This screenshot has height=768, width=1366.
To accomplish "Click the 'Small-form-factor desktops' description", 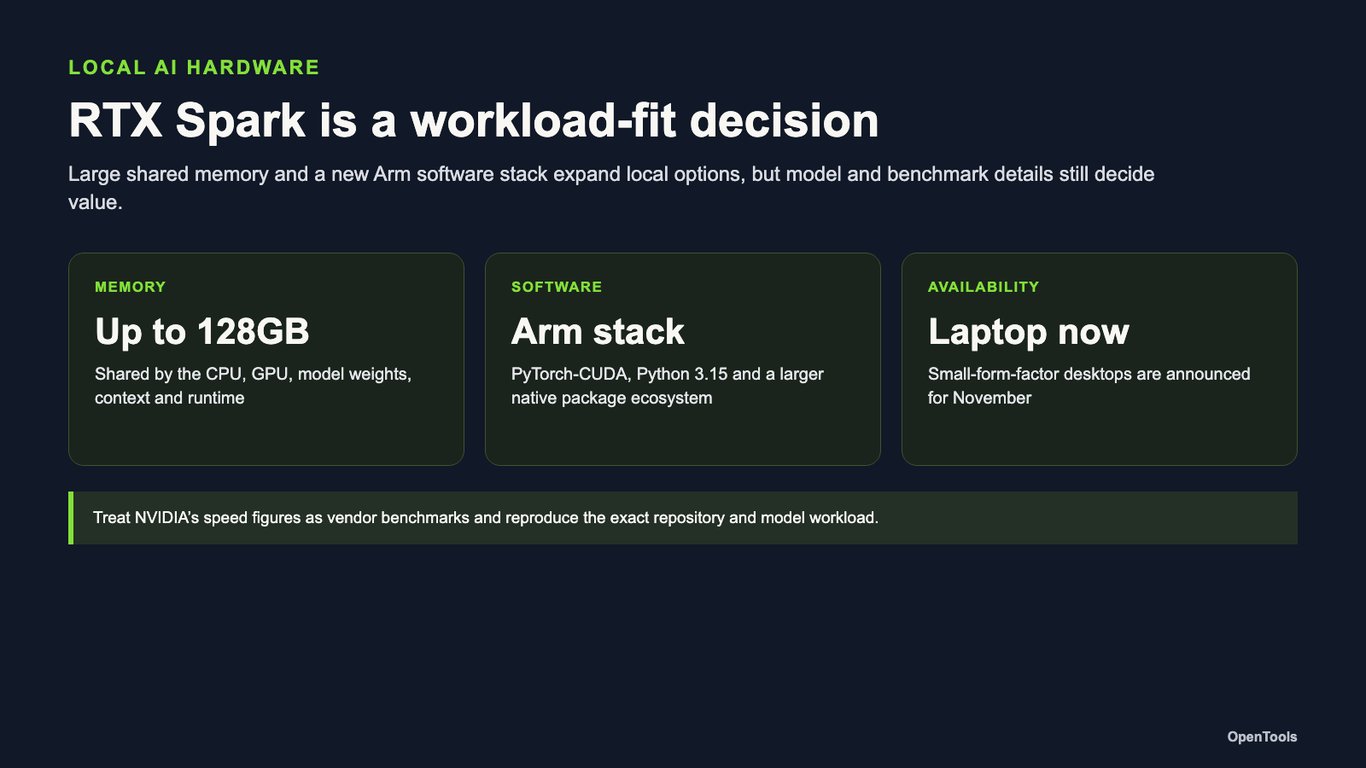I will pyautogui.click(x=1089, y=386).
